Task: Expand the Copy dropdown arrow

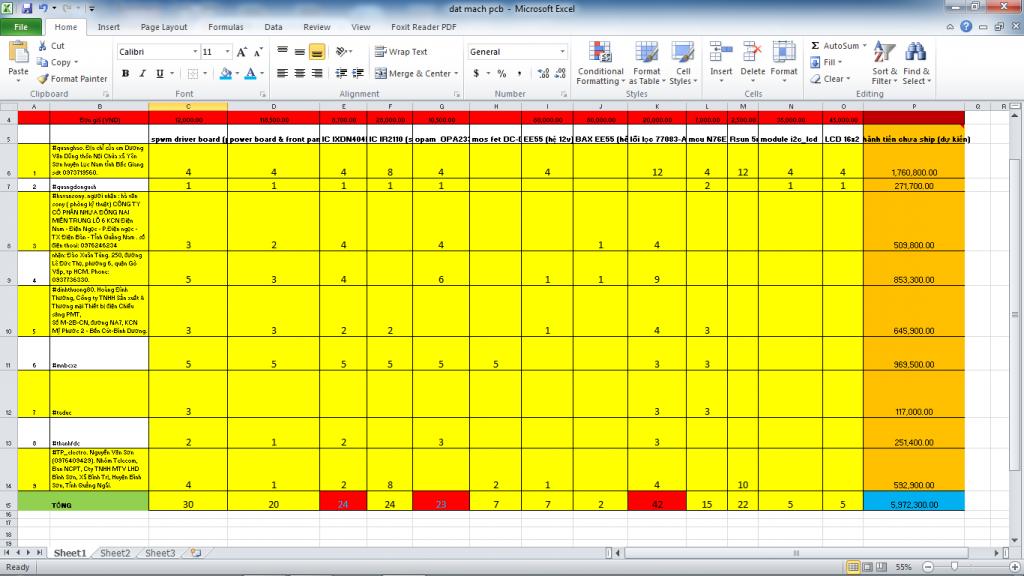Action: coord(76,62)
